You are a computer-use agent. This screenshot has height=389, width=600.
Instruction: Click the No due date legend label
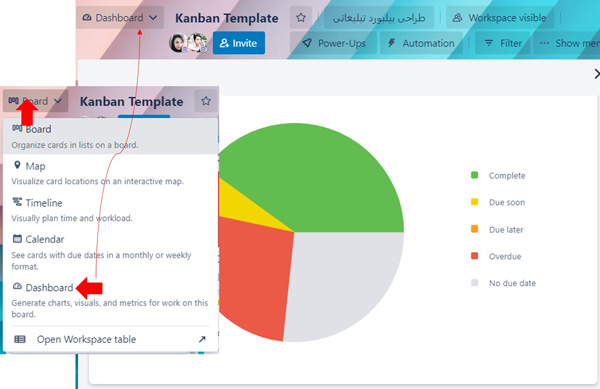point(512,283)
